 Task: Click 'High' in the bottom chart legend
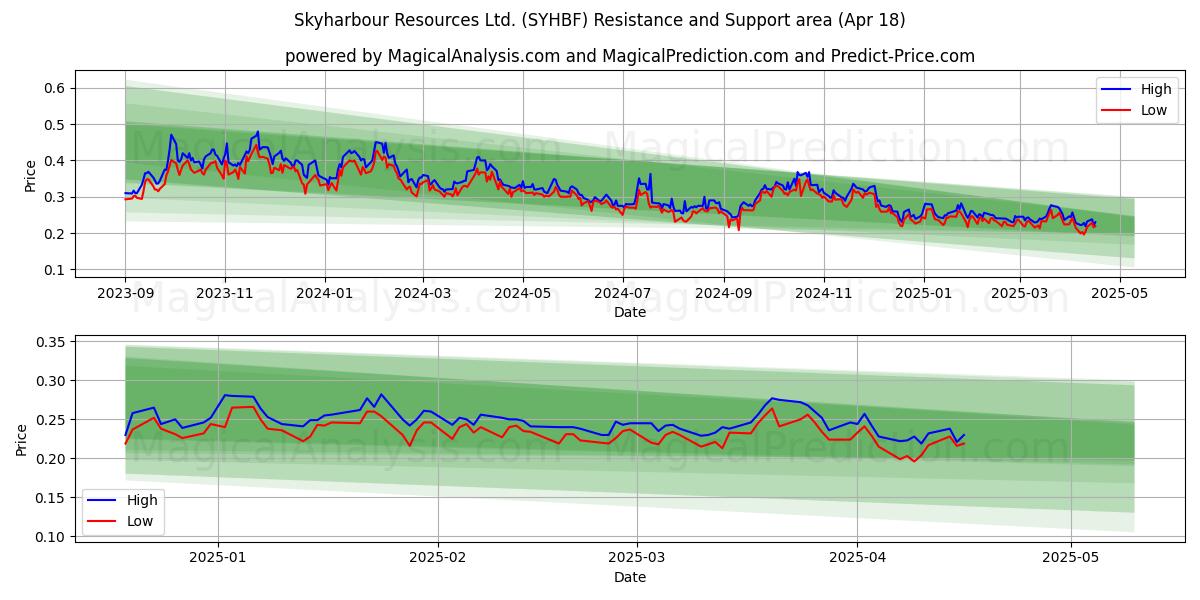click(142, 500)
